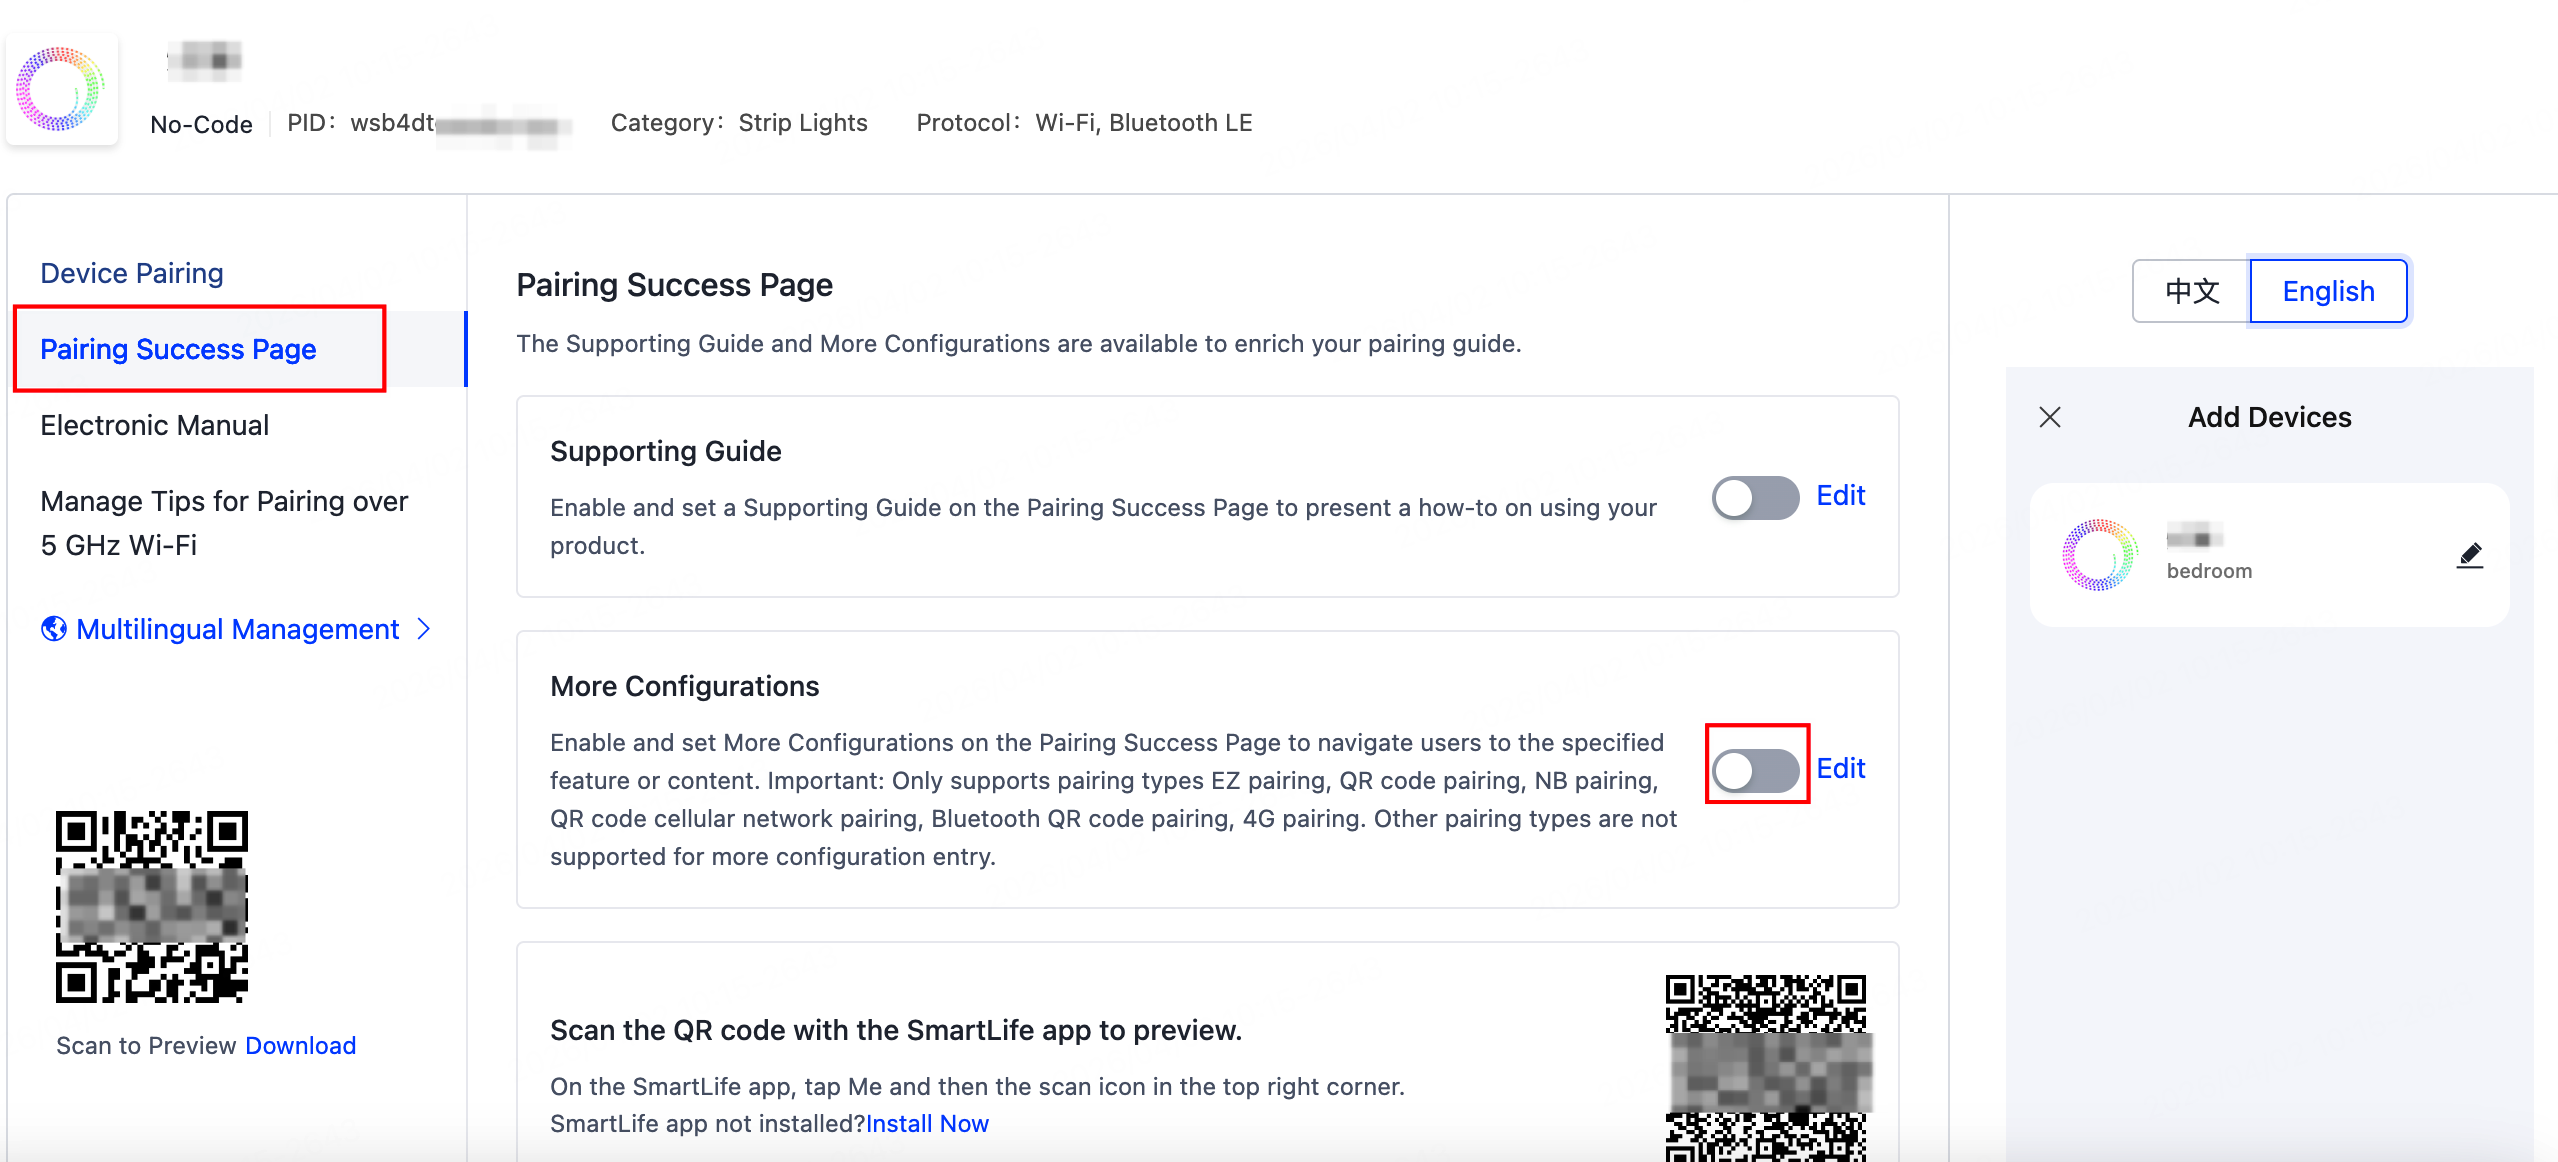The height and width of the screenshot is (1162, 2558).
Task: Open the Device Pairing section
Action: point(132,273)
